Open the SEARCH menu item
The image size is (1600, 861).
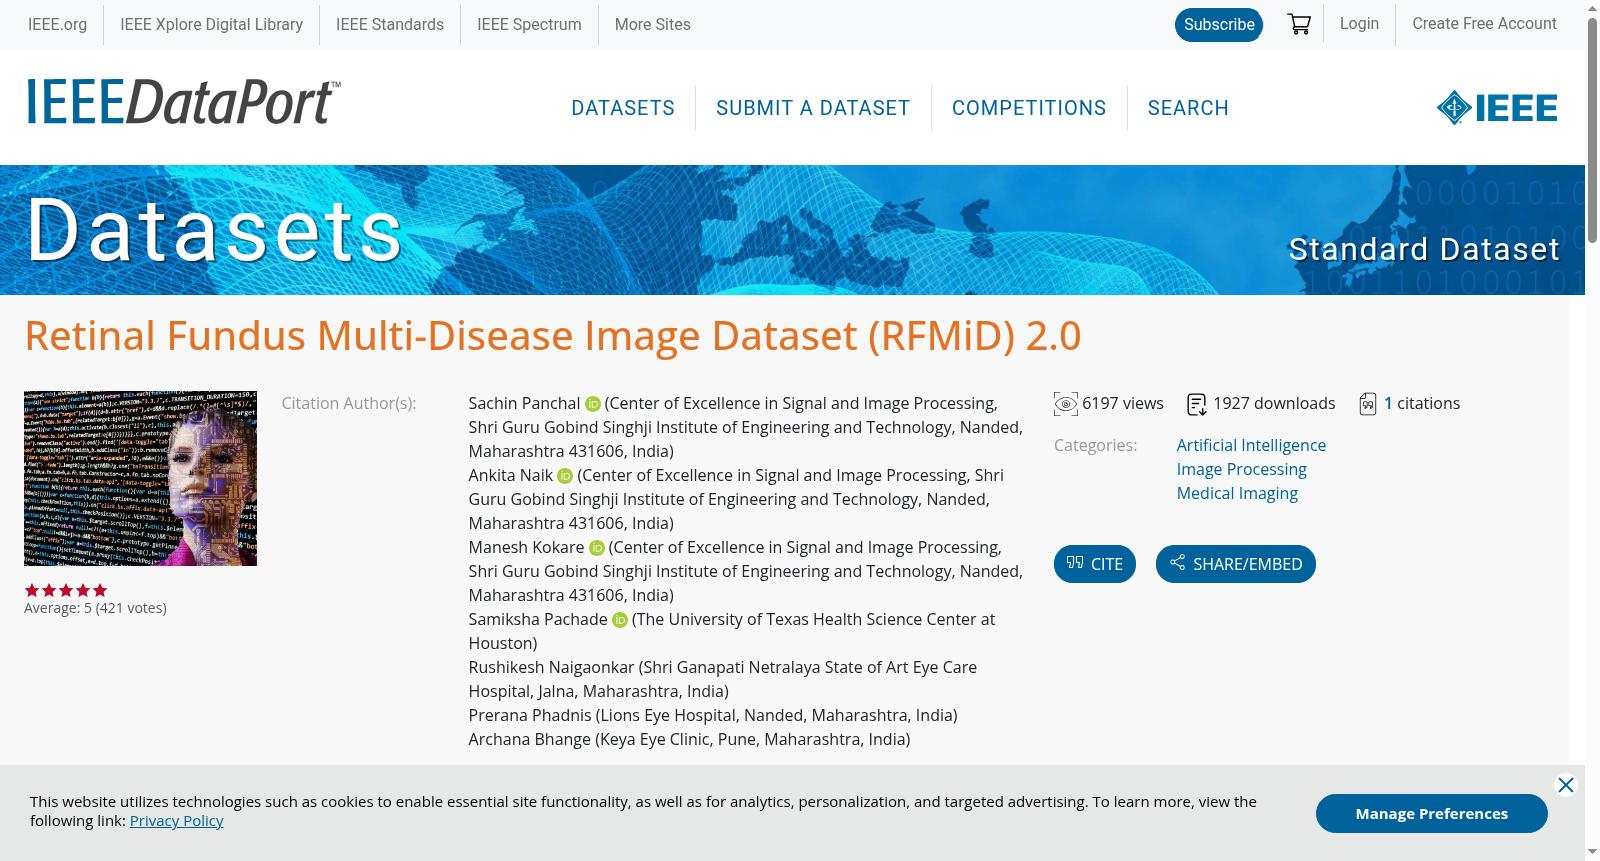[x=1188, y=108]
